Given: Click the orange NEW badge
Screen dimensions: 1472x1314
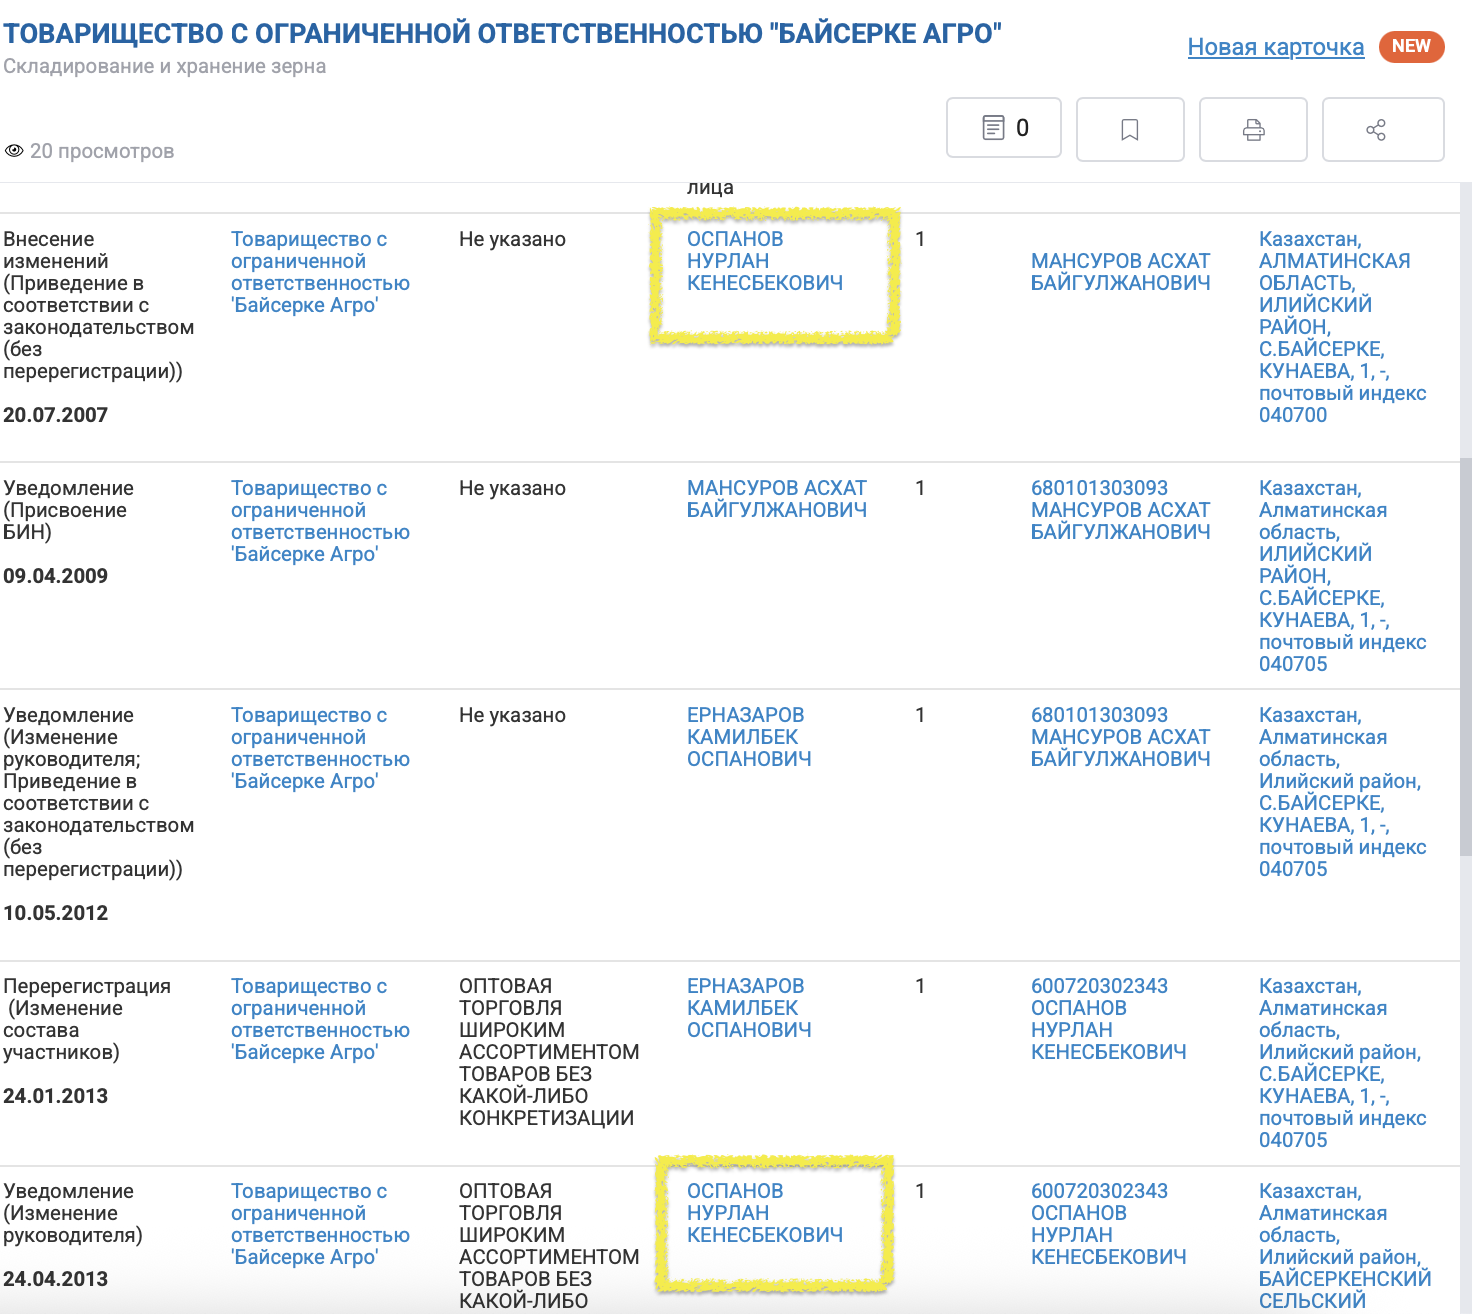Looking at the screenshot, I should coord(1410,46).
